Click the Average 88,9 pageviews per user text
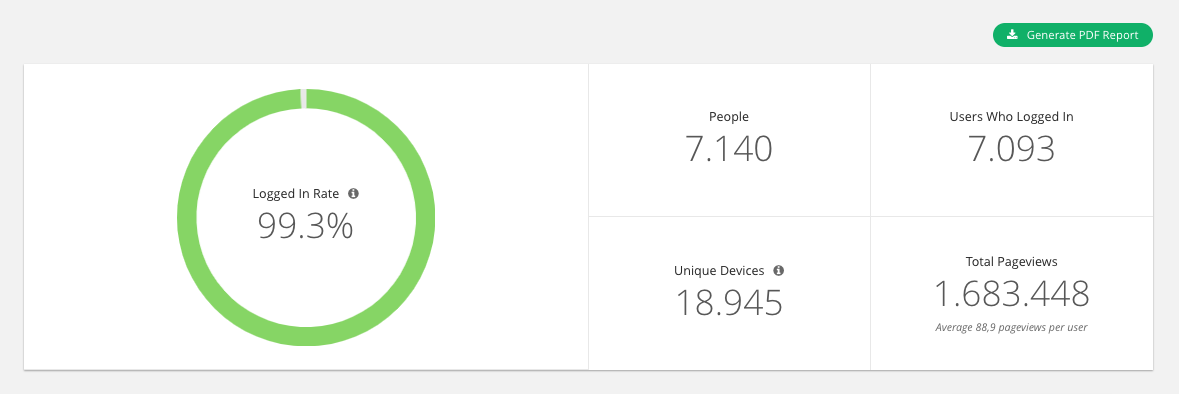The image size is (1179, 394). (x=1011, y=327)
